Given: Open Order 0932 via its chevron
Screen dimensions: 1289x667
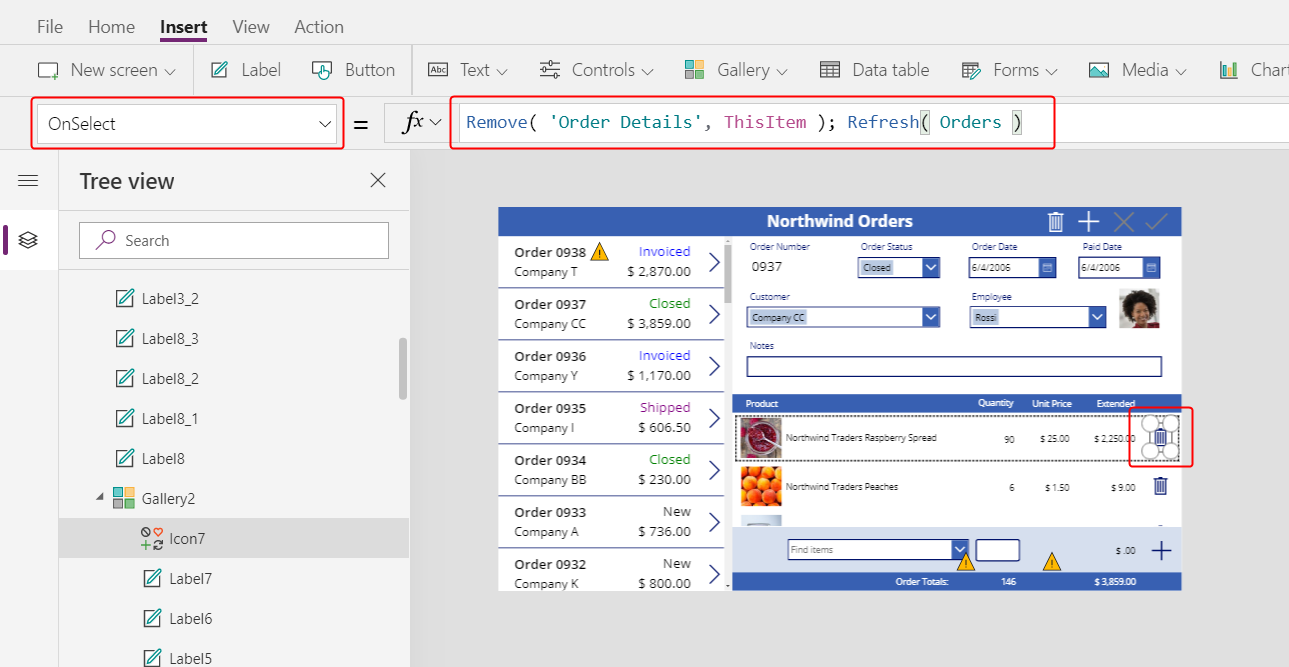Looking at the screenshot, I should [714, 574].
